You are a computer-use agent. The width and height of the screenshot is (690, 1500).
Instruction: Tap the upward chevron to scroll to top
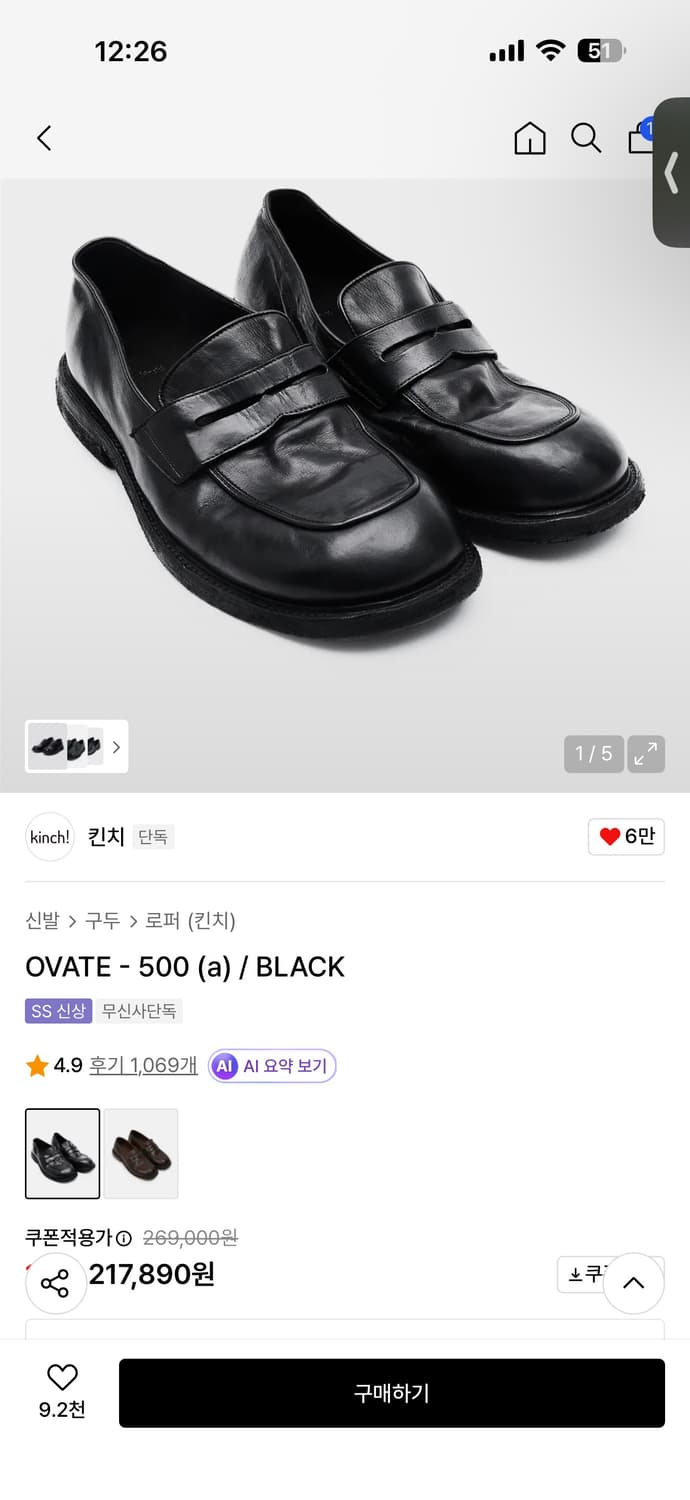point(634,1282)
